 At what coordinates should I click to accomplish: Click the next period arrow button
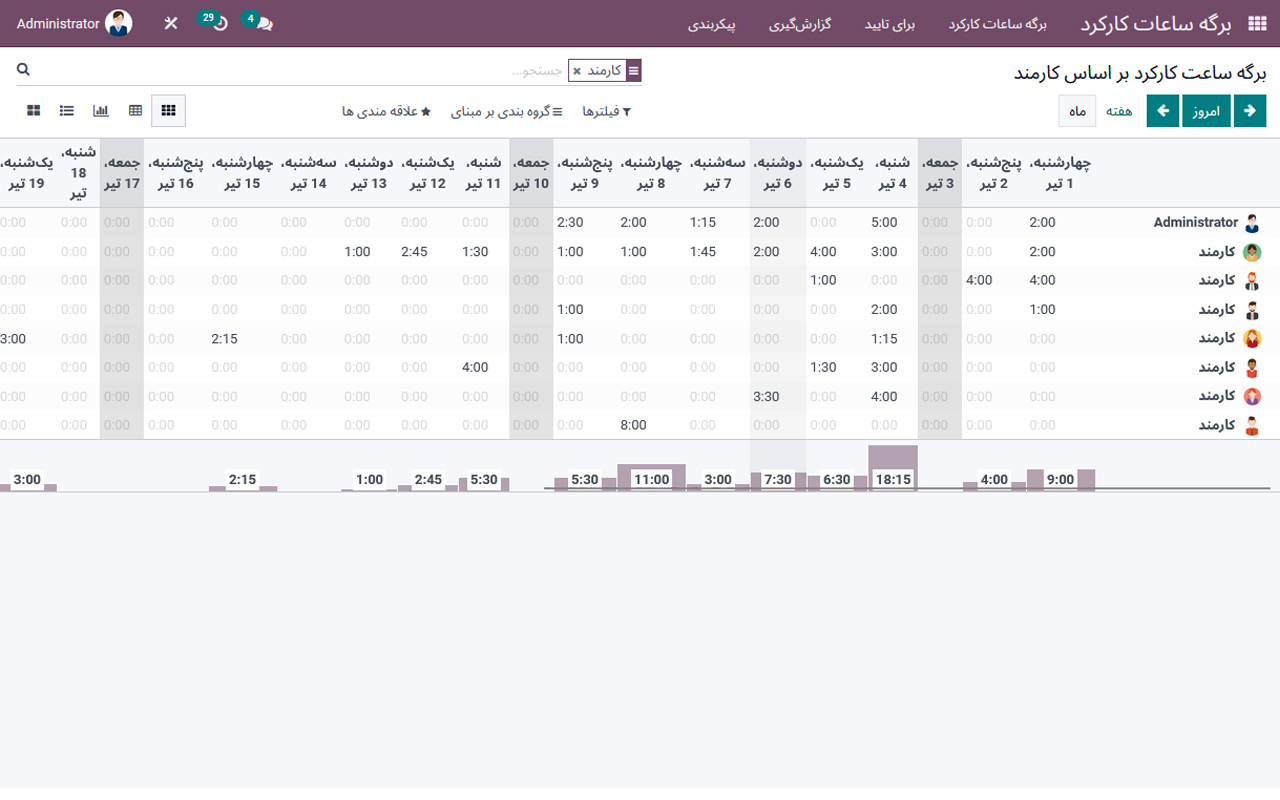tap(1250, 110)
